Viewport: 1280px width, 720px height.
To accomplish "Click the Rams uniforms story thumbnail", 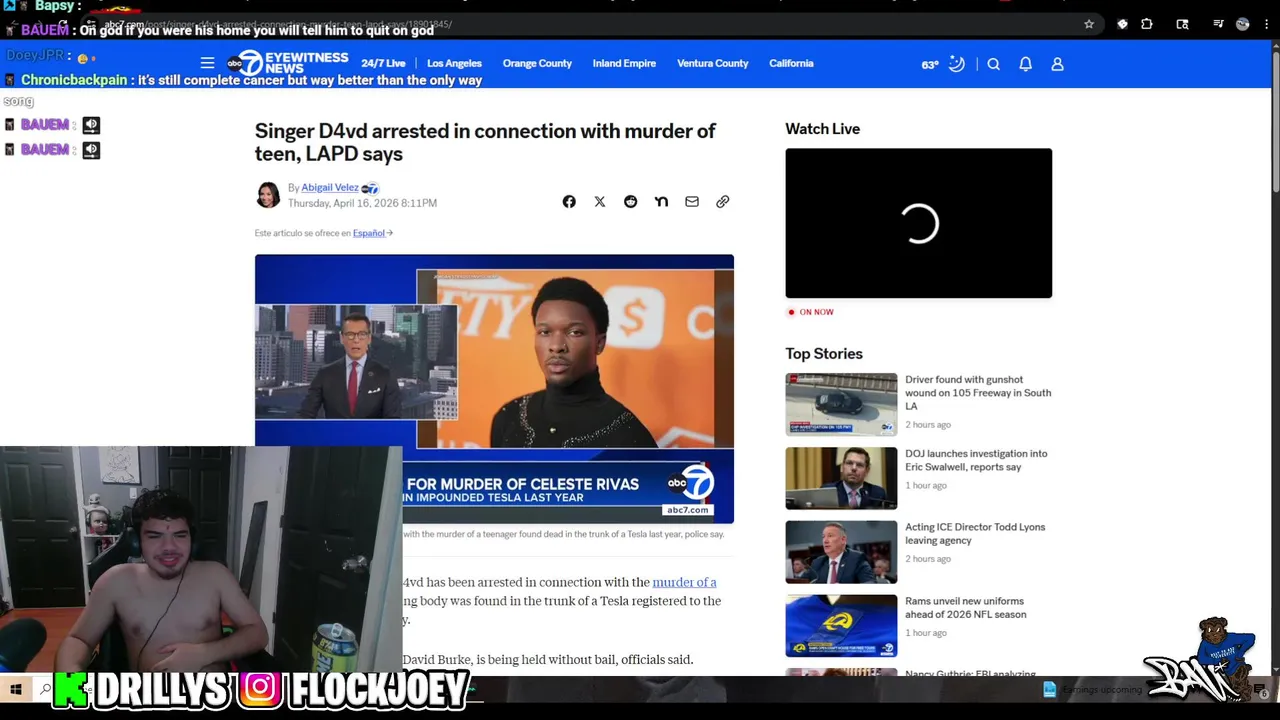I will tap(841, 626).
